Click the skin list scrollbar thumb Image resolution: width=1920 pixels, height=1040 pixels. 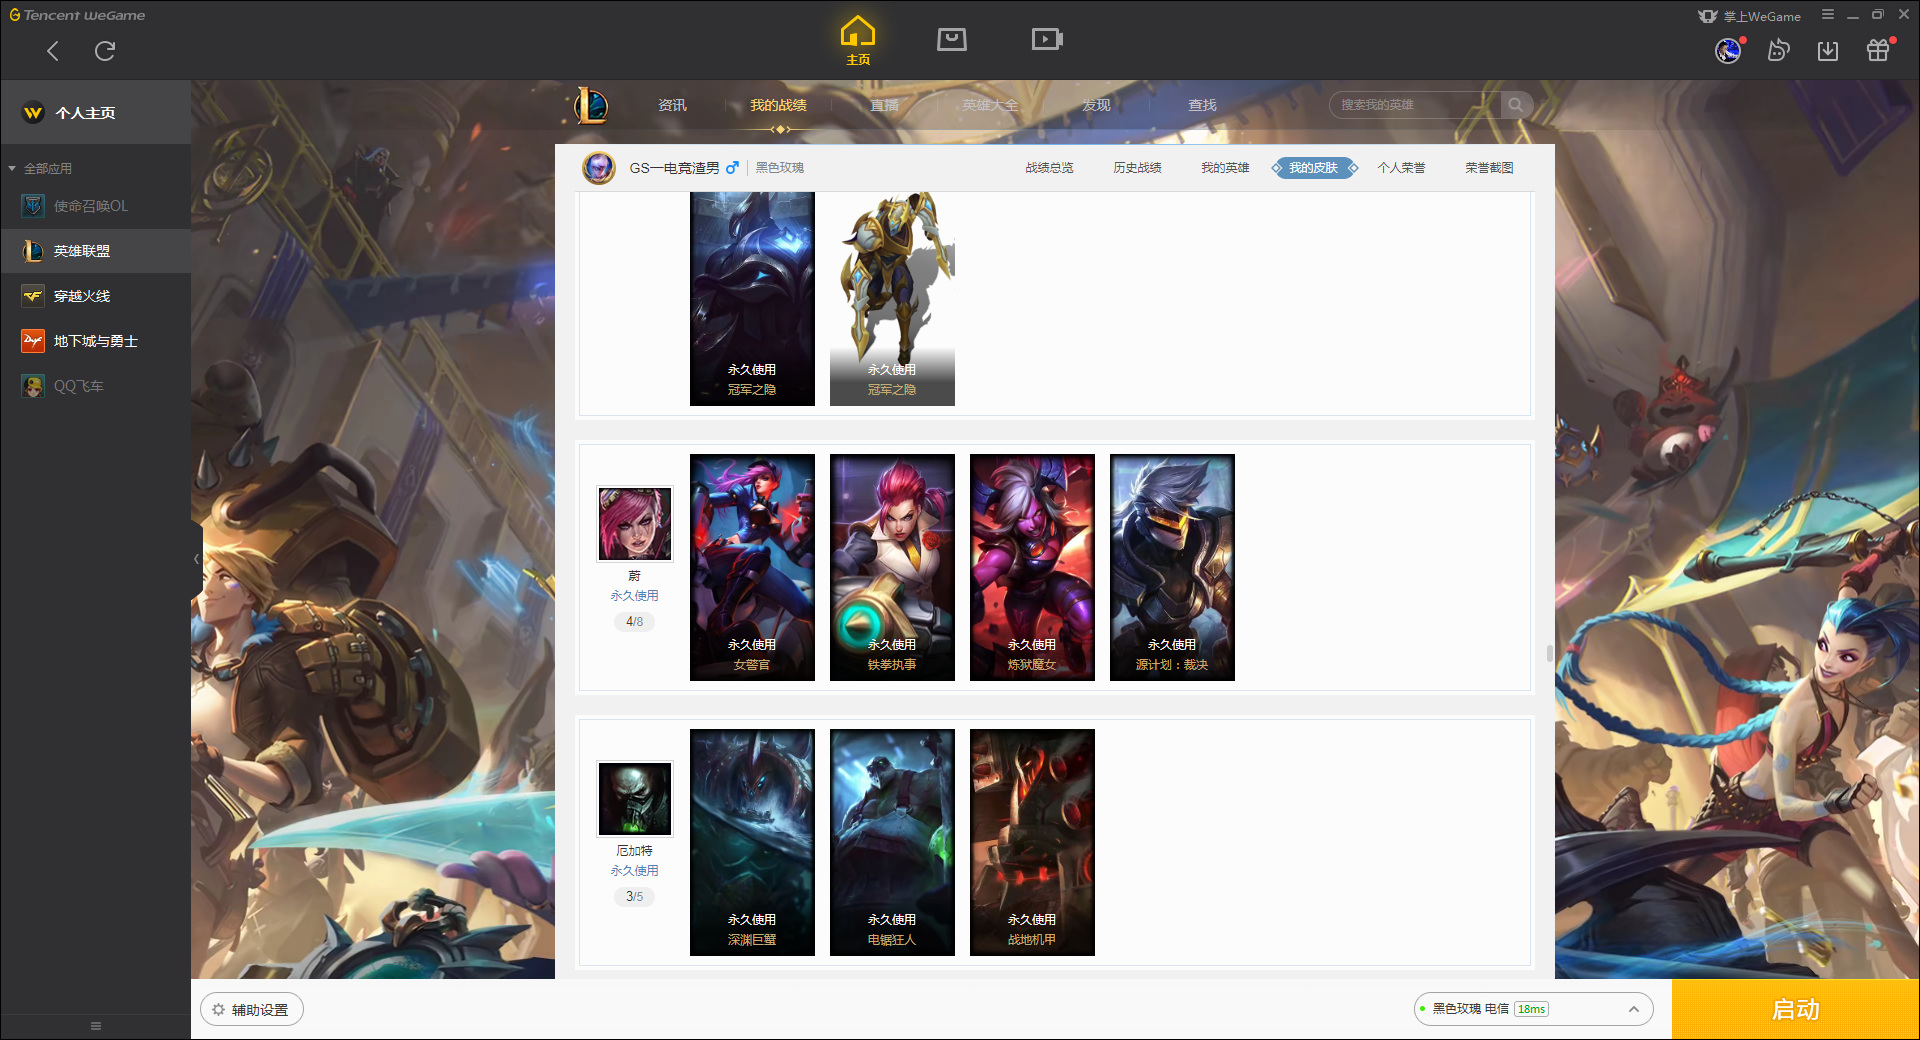[x=1549, y=653]
